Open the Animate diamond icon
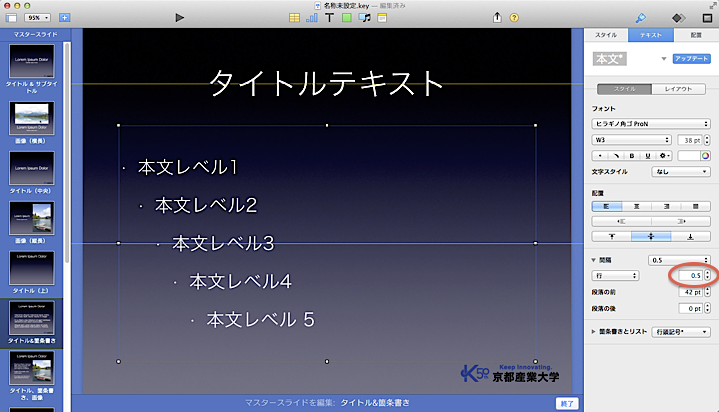This screenshot has height=412, width=719. 678,18
